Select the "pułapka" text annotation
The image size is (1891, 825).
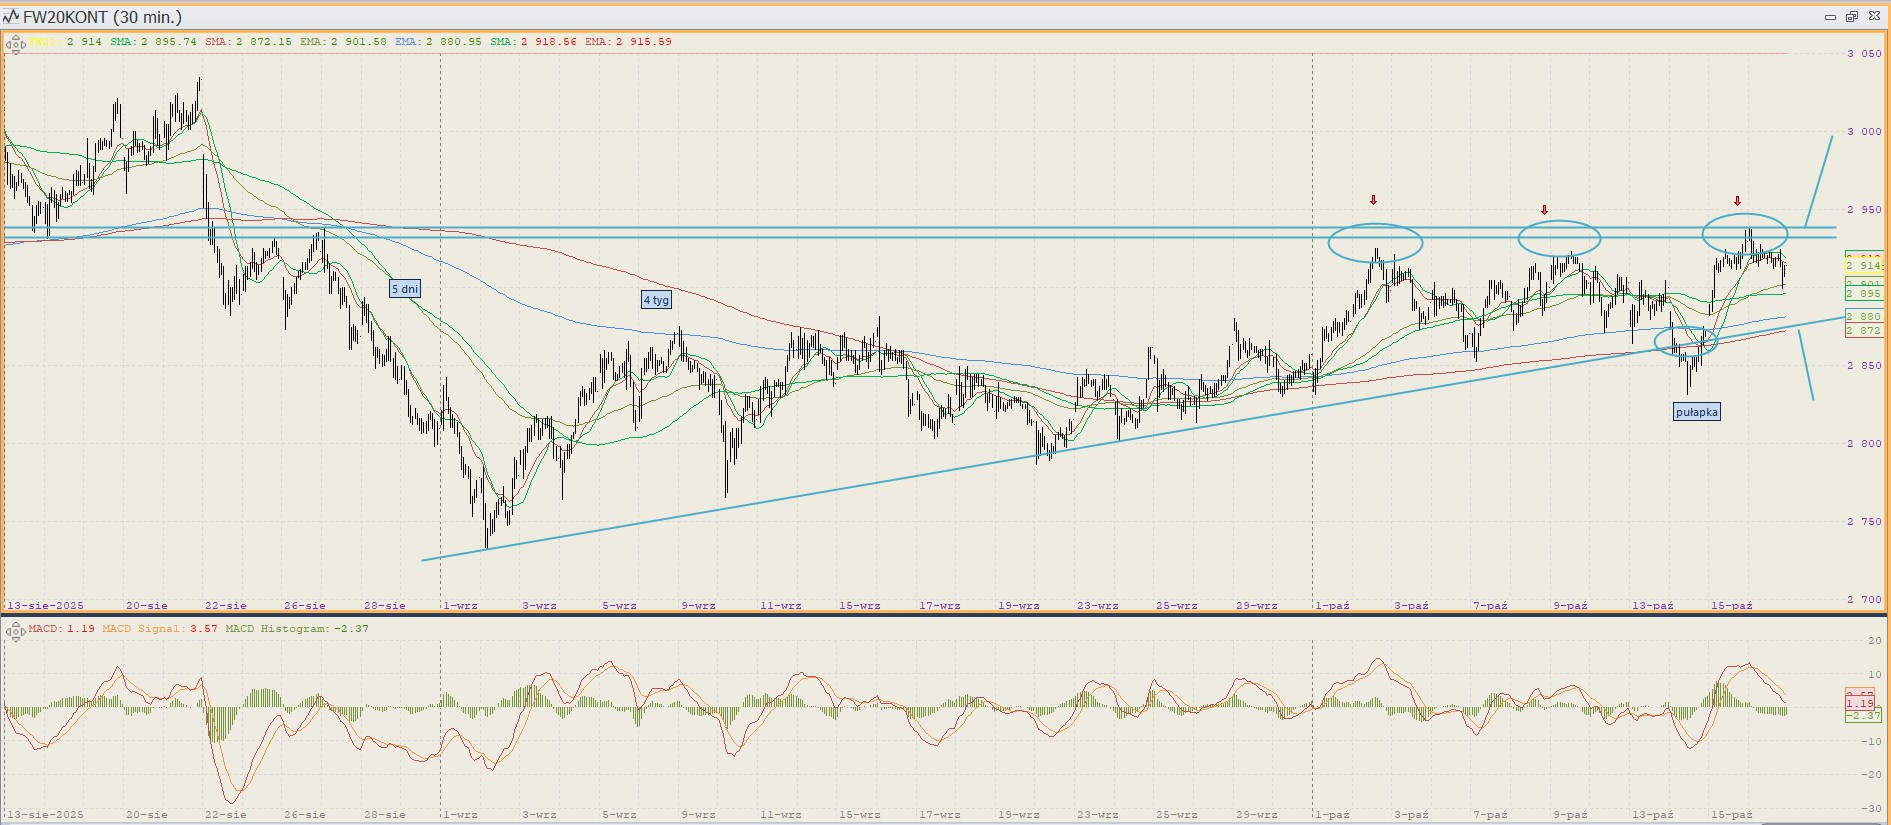(1696, 412)
